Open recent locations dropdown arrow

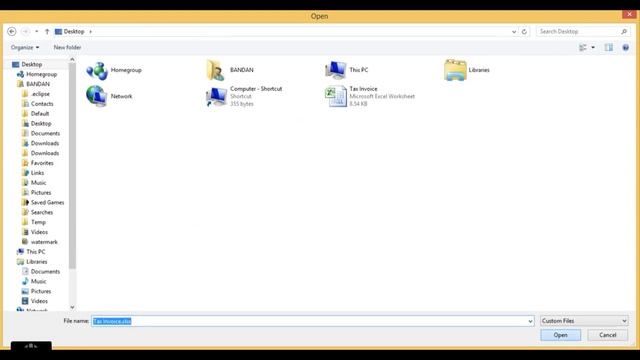point(36,31)
